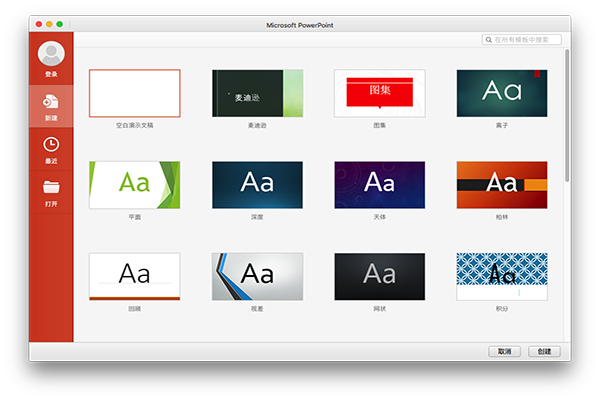
Task: Choose the green 平面 template thumbnail
Action: (135, 185)
